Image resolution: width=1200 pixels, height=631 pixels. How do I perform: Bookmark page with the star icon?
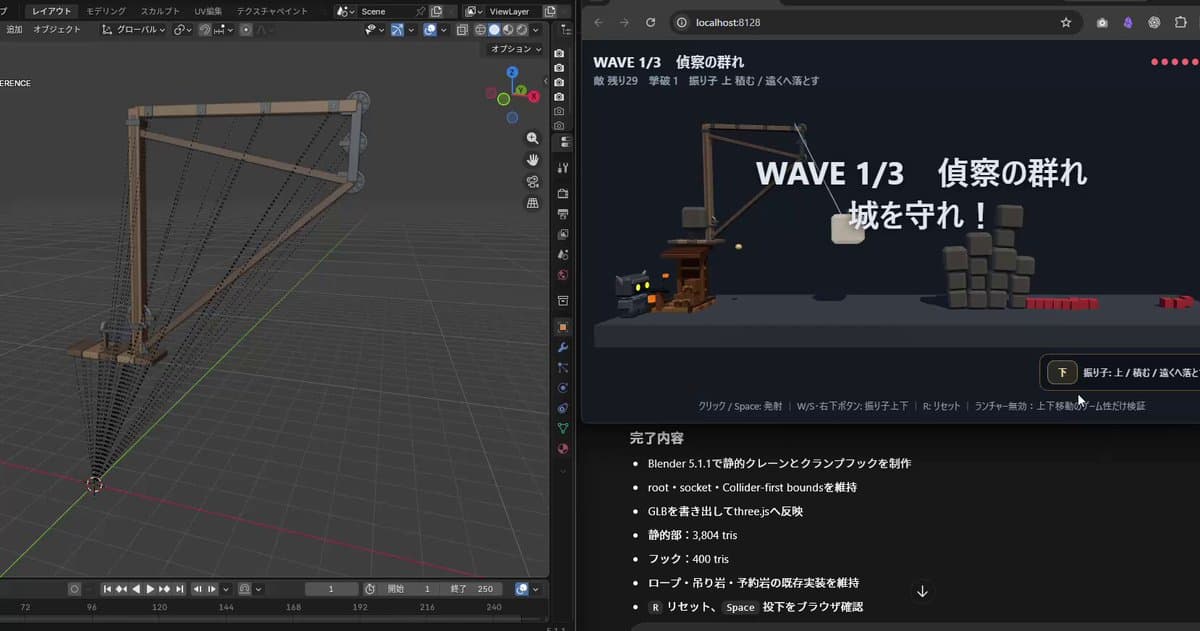tap(1066, 22)
